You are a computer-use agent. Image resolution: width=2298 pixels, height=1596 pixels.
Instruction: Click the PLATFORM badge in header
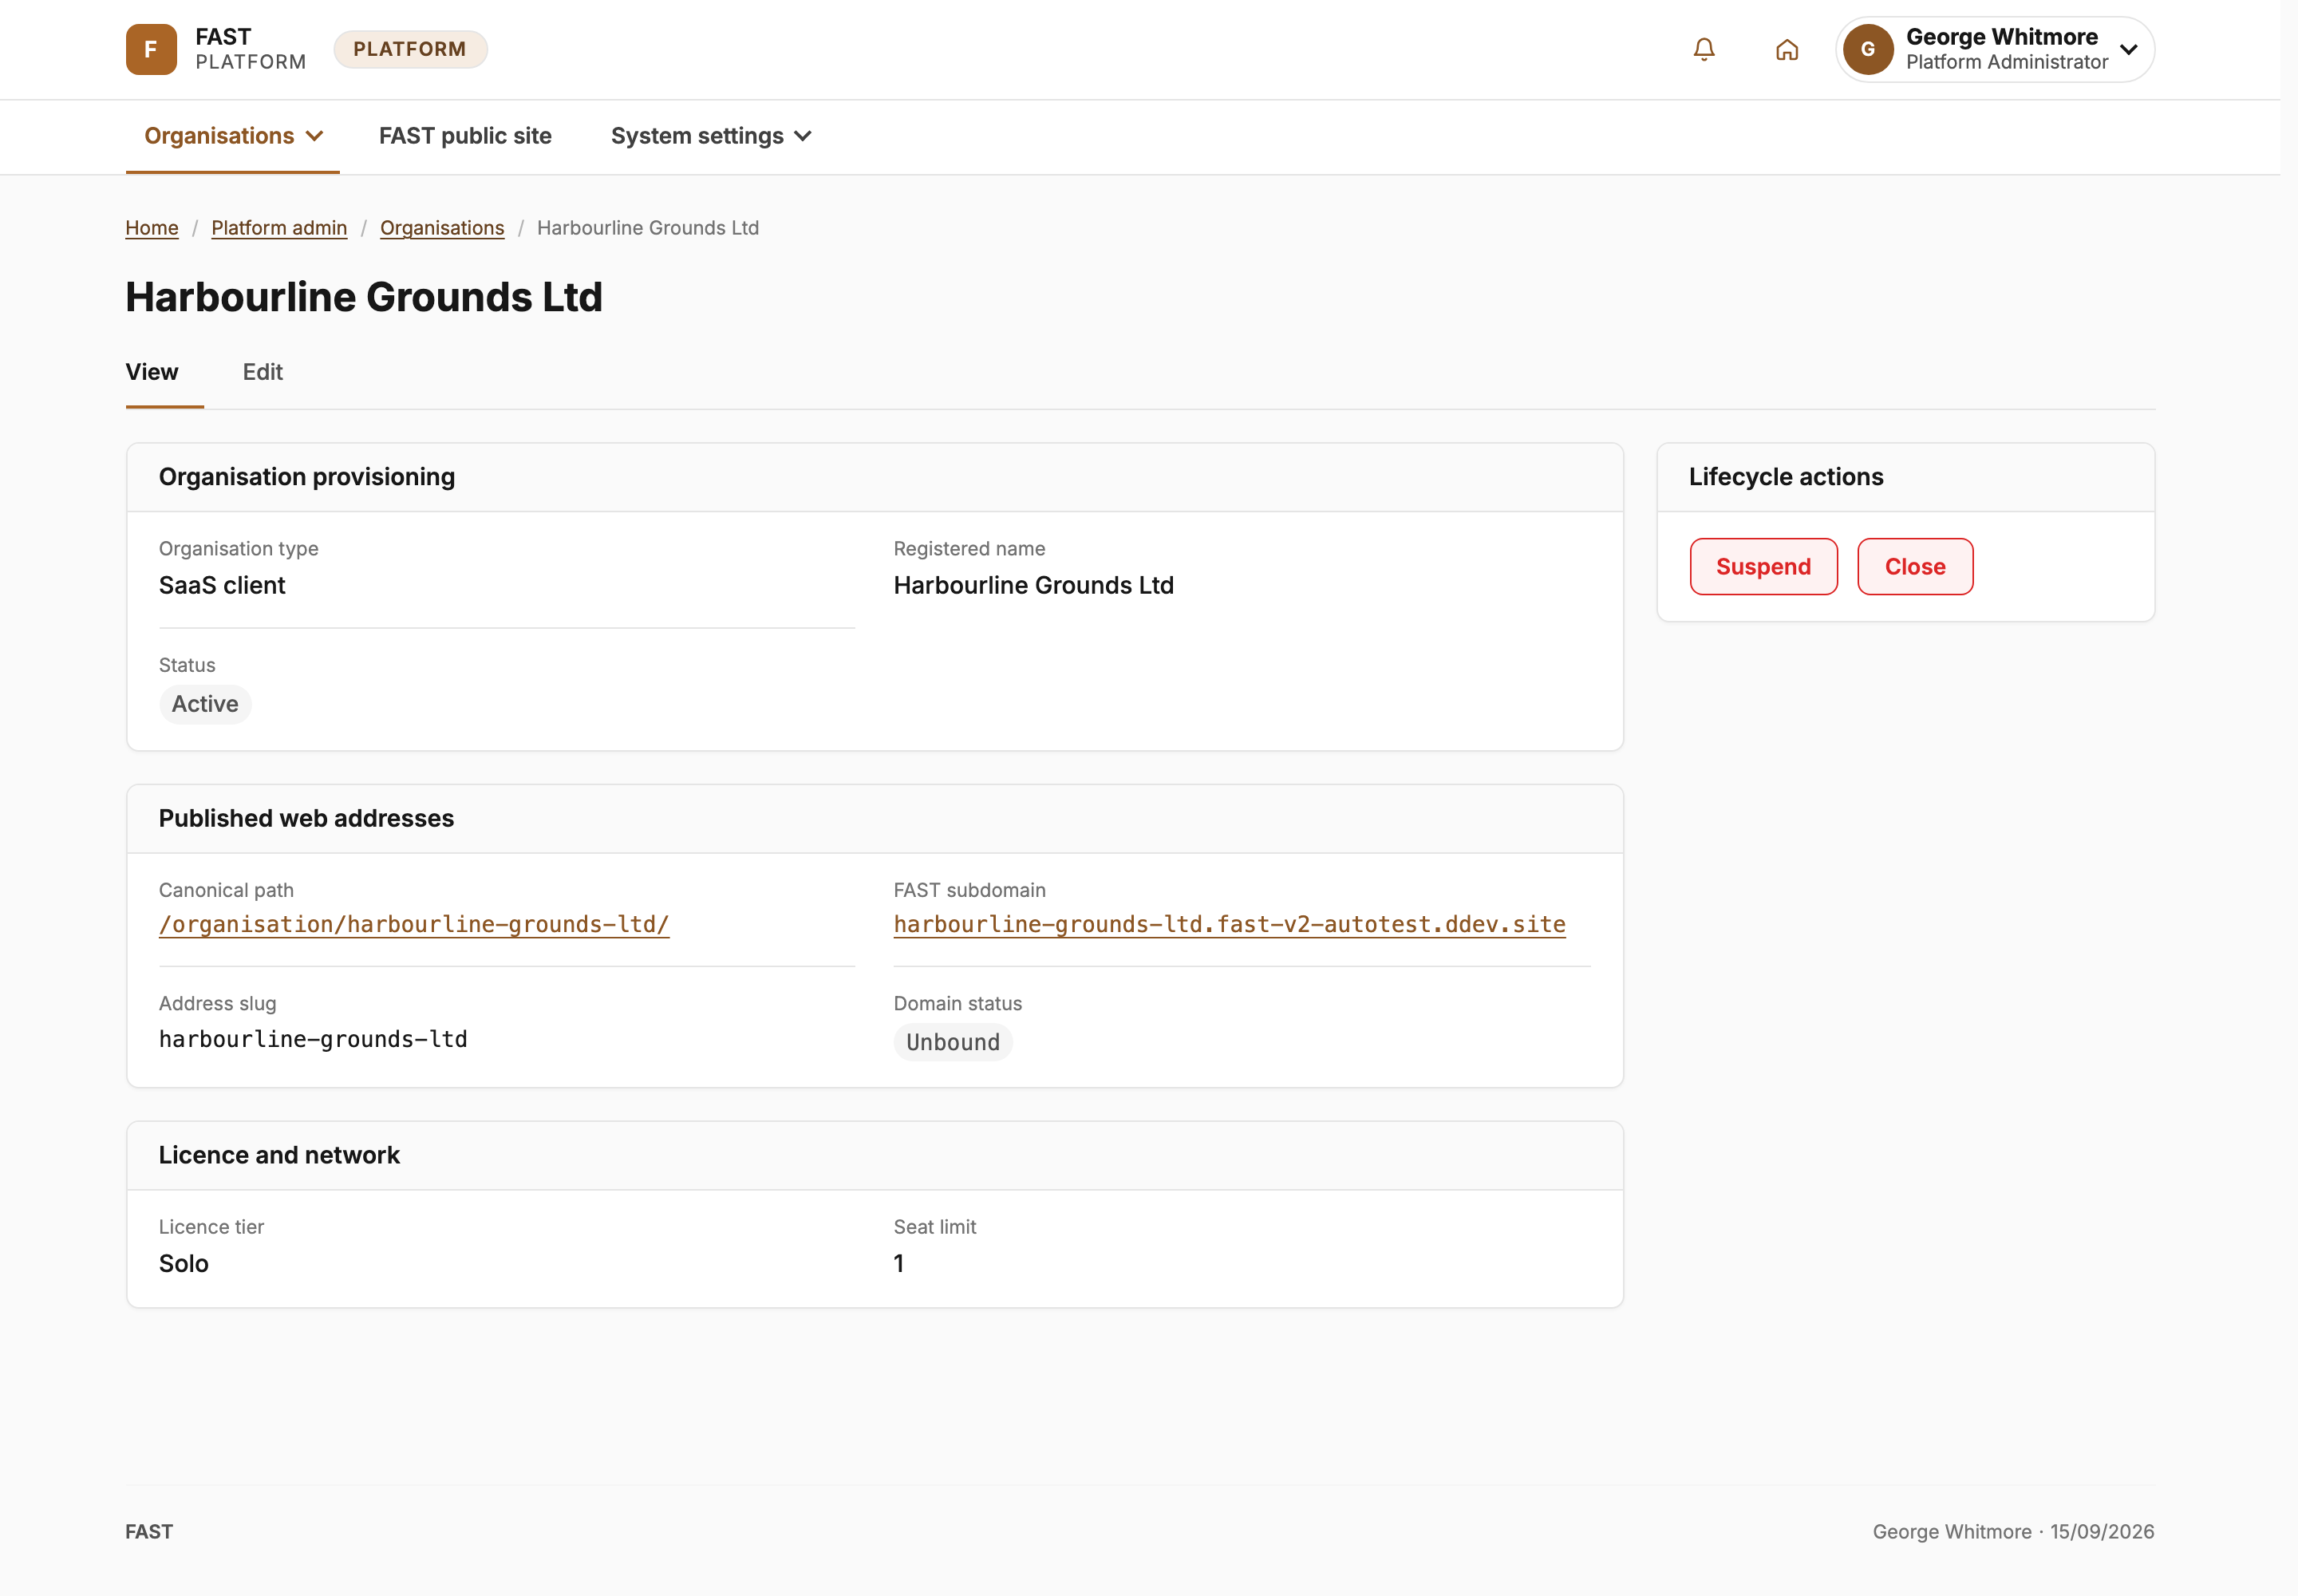pos(410,49)
